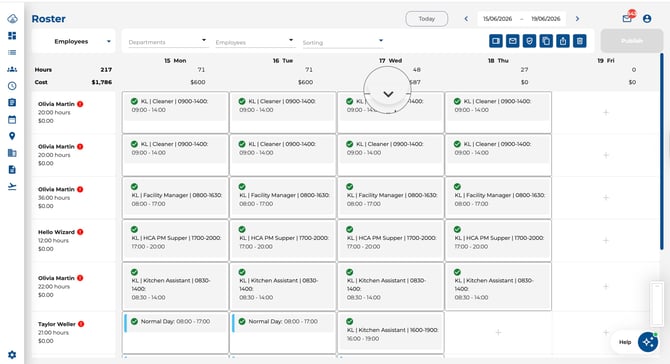
Task: Open the clock icon in sidebar
Action: pyautogui.click(x=12, y=86)
